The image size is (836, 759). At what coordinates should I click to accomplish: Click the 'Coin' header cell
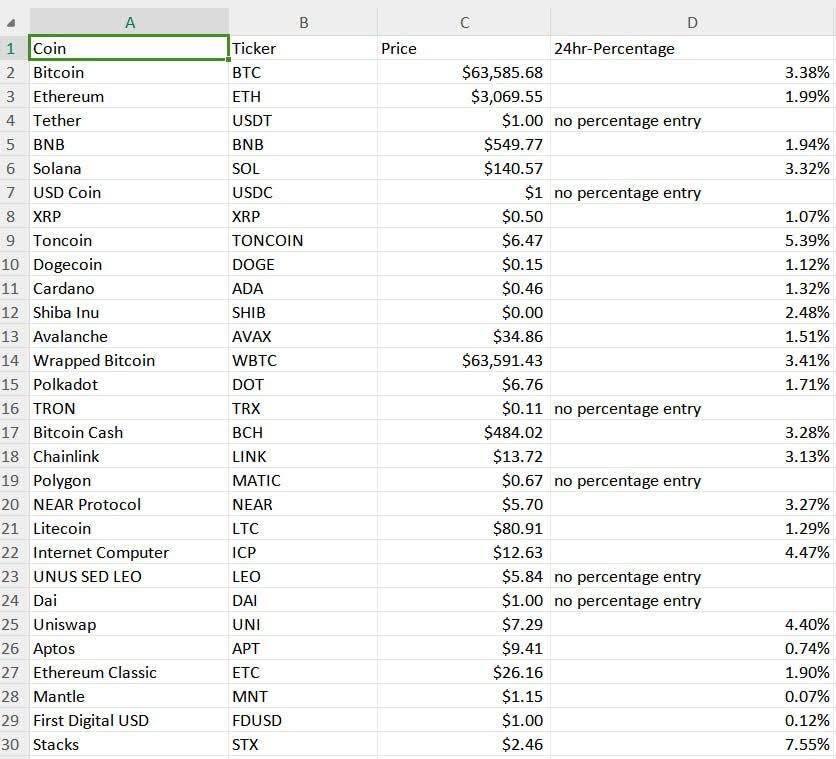(129, 48)
